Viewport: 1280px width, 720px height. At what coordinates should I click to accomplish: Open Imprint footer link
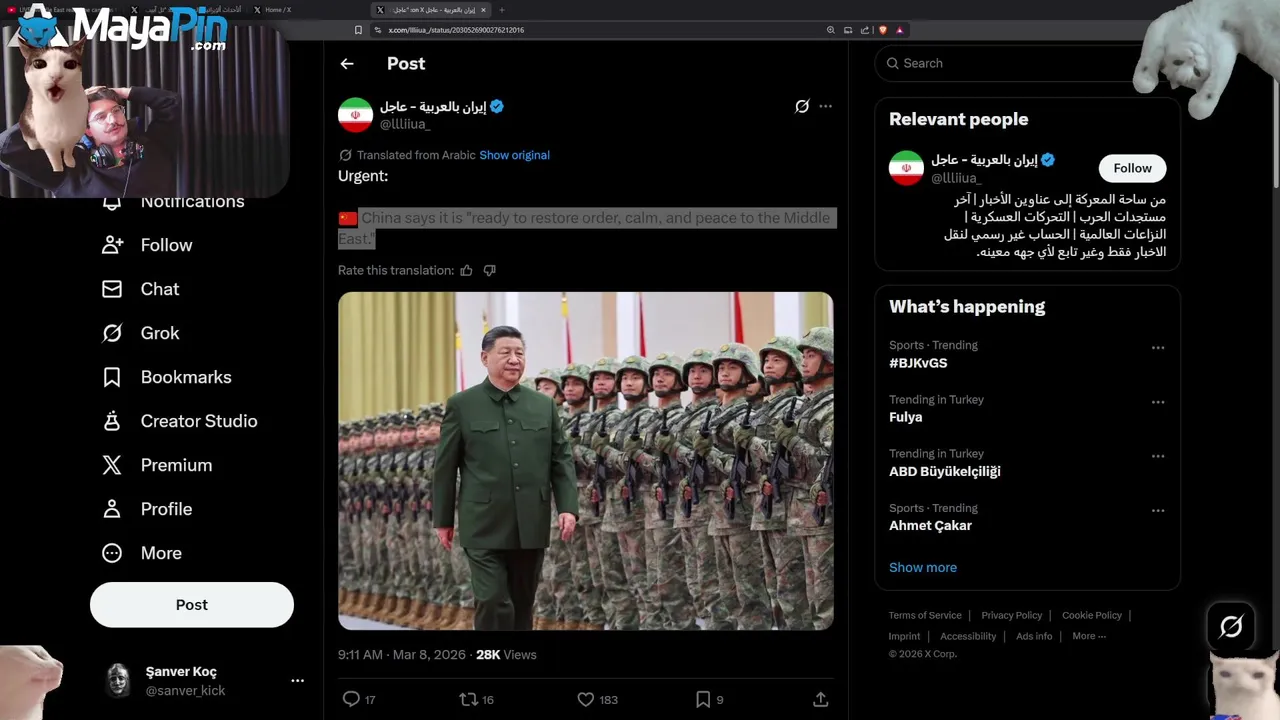pos(904,636)
